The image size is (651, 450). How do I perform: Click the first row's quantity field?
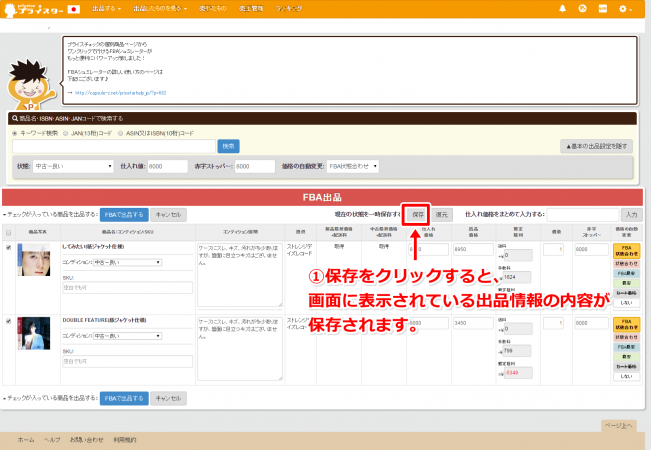point(553,249)
